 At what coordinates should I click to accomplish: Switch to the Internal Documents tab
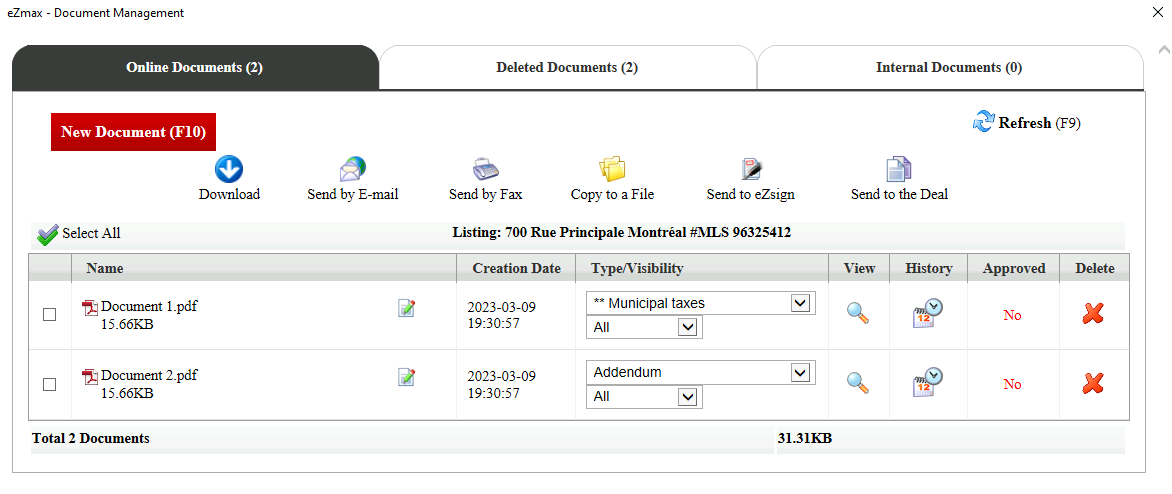point(949,67)
